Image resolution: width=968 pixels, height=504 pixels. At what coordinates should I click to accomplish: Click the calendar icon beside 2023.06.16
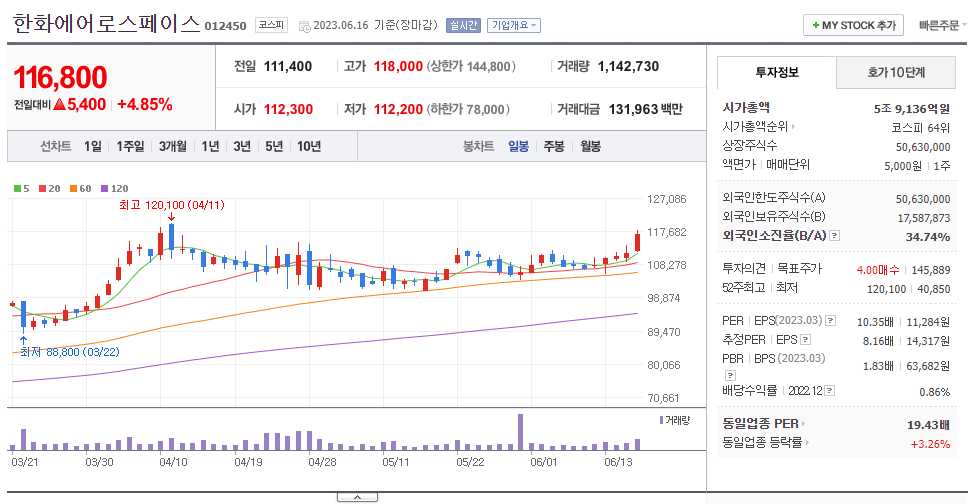304,26
